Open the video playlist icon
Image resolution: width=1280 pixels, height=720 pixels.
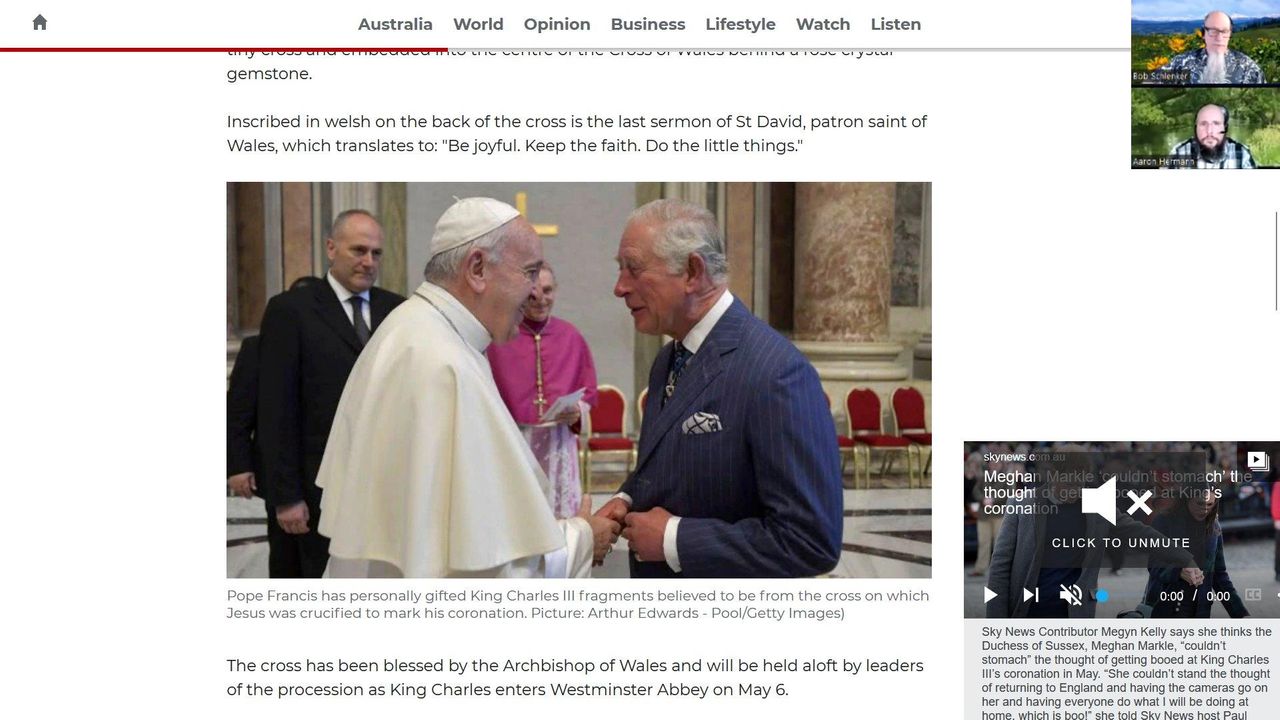(1257, 460)
